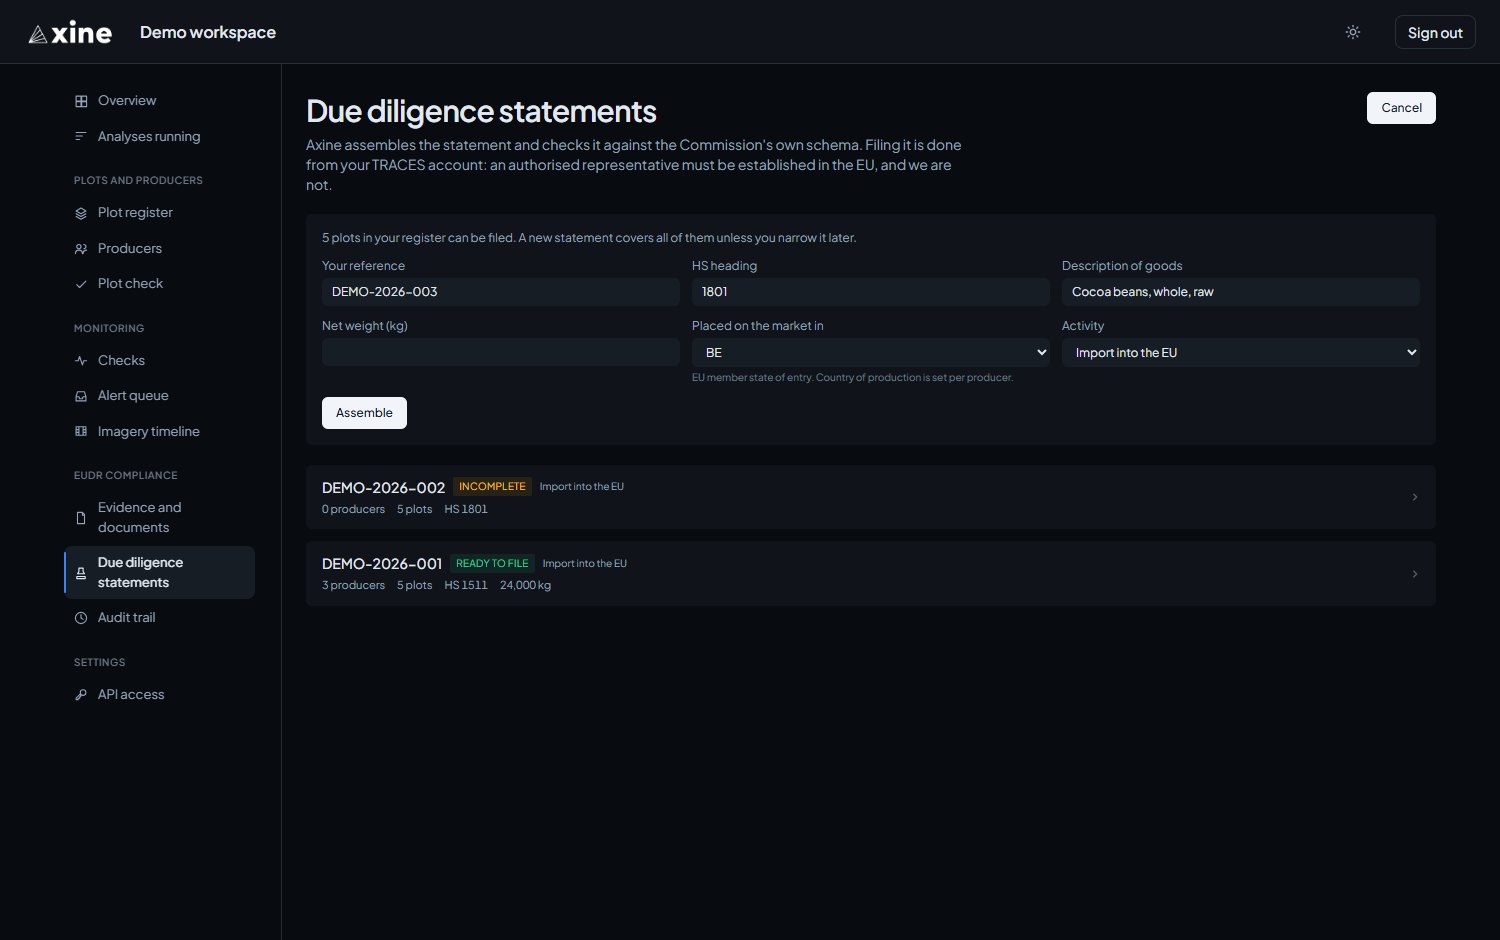This screenshot has width=1500, height=940.
Task: Click the API access key icon
Action: pos(81,695)
